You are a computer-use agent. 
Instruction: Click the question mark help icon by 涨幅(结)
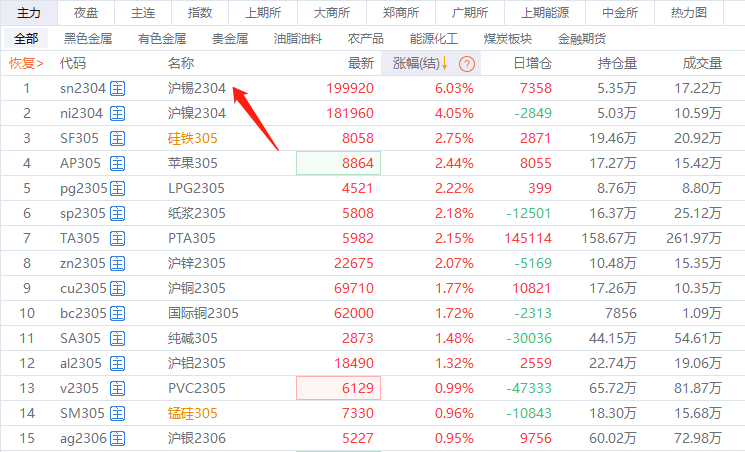(466, 63)
